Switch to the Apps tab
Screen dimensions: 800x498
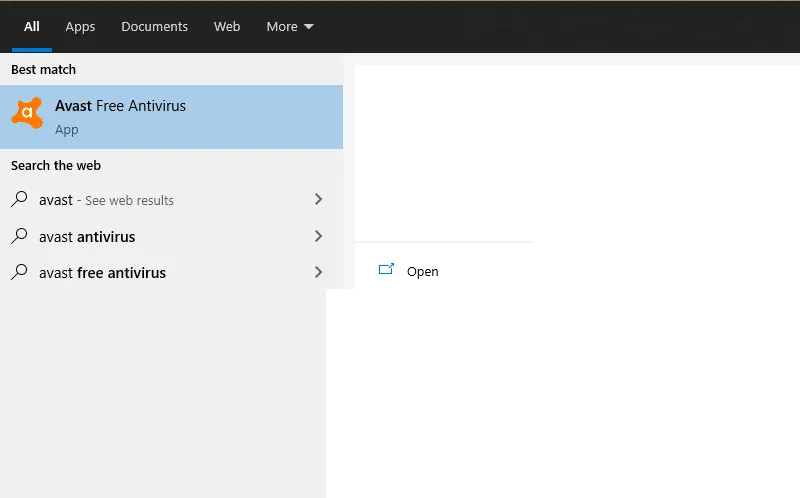80,27
